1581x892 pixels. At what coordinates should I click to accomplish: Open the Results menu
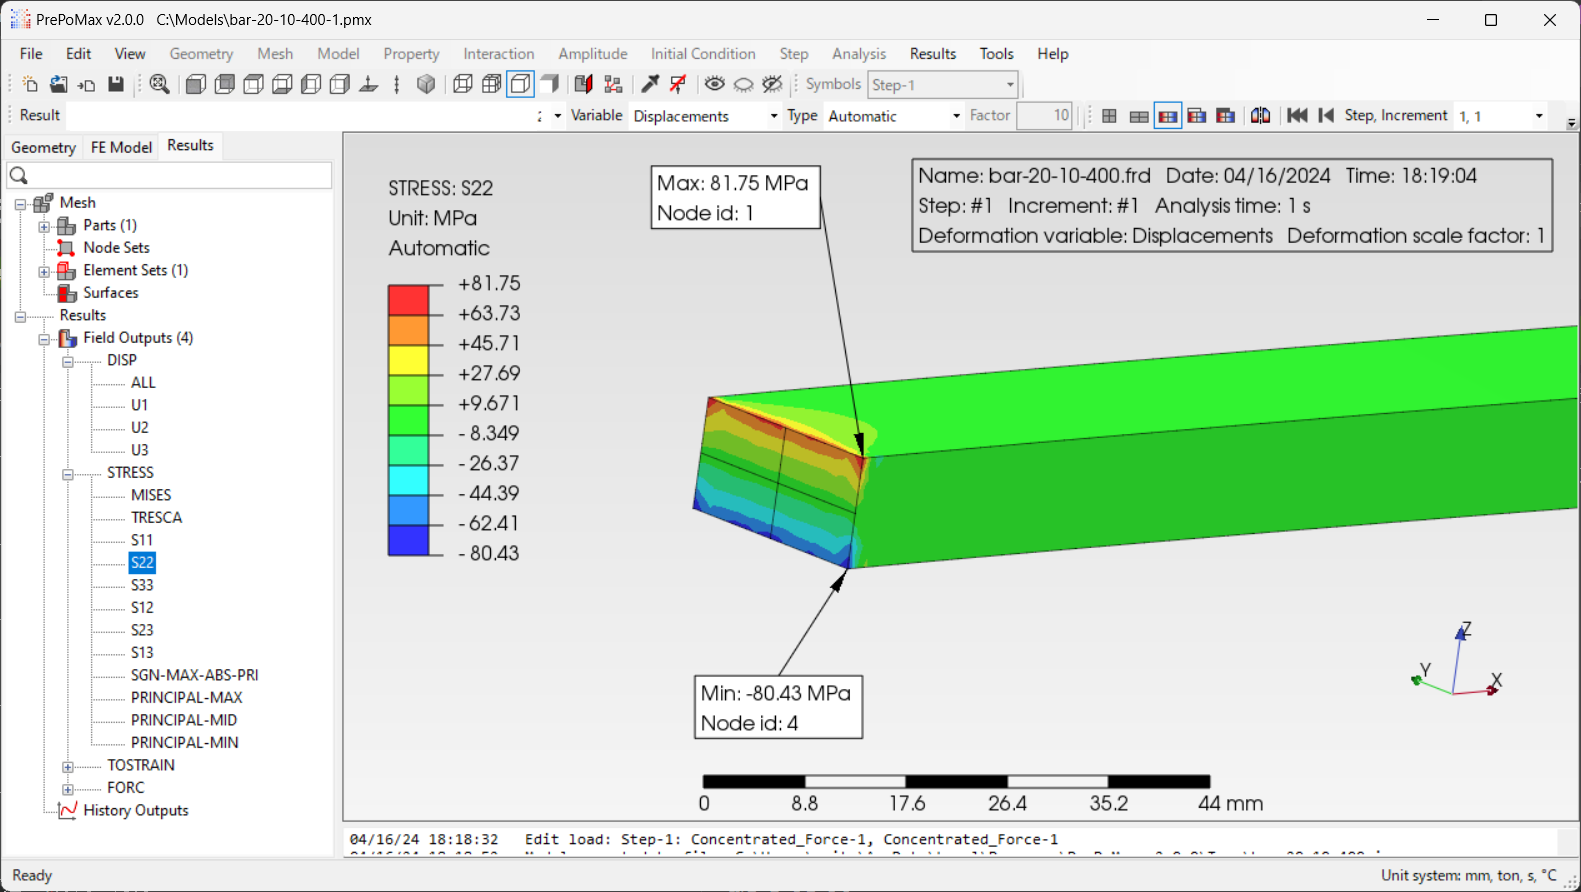click(x=932, y=54)
